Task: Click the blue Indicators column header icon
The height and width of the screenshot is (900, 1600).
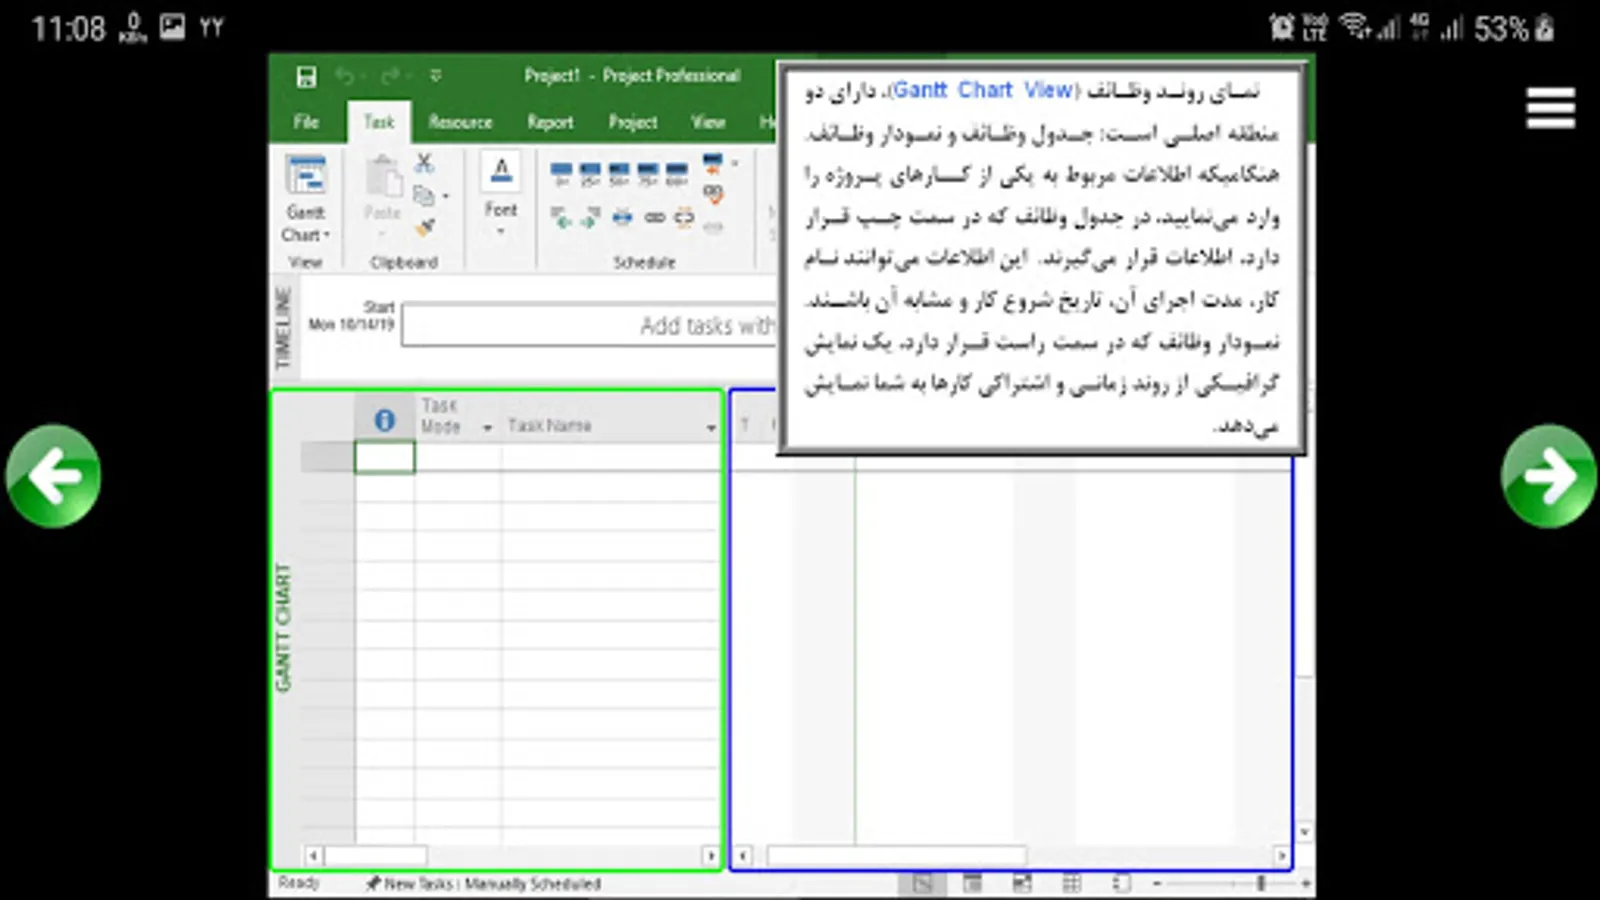Action: (x=385, y=421)
